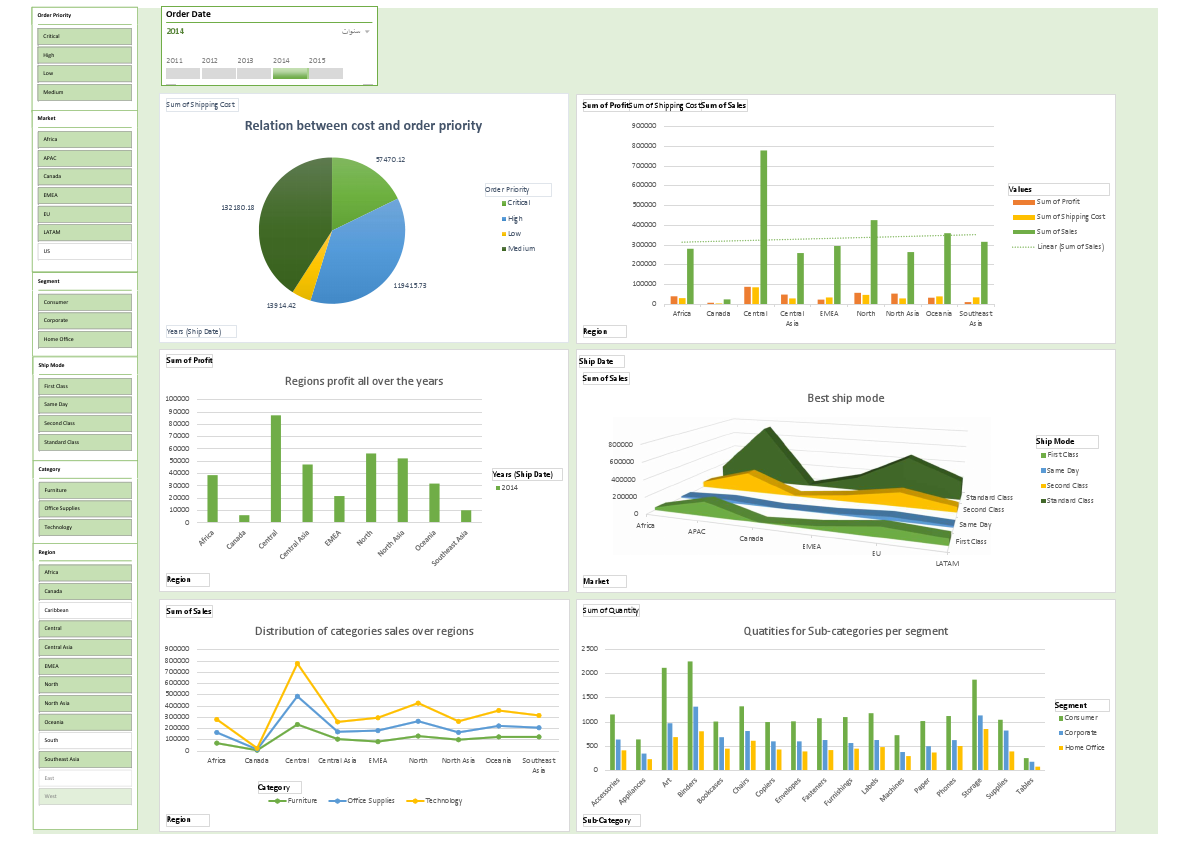This screenshot has height=842, width=1191.
Task: Select First Class in the Ship Mode slicer
Action: (x=84, y=386)
